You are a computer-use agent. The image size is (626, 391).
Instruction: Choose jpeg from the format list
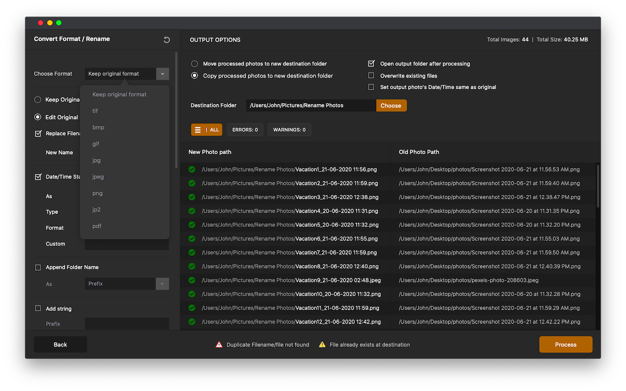[x=98, y=177]
